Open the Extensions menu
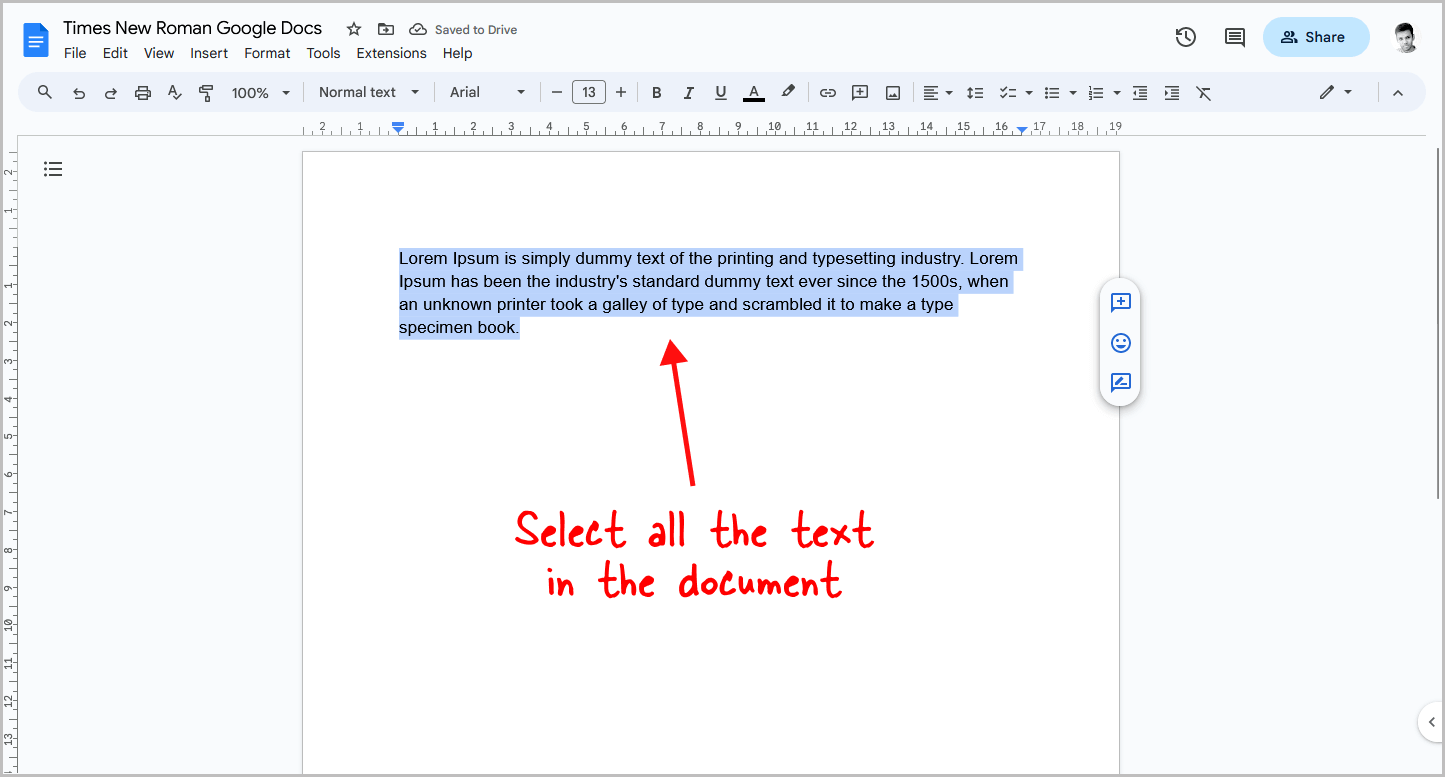Viewport: 1445px width, 777px height. pos(391,53)
